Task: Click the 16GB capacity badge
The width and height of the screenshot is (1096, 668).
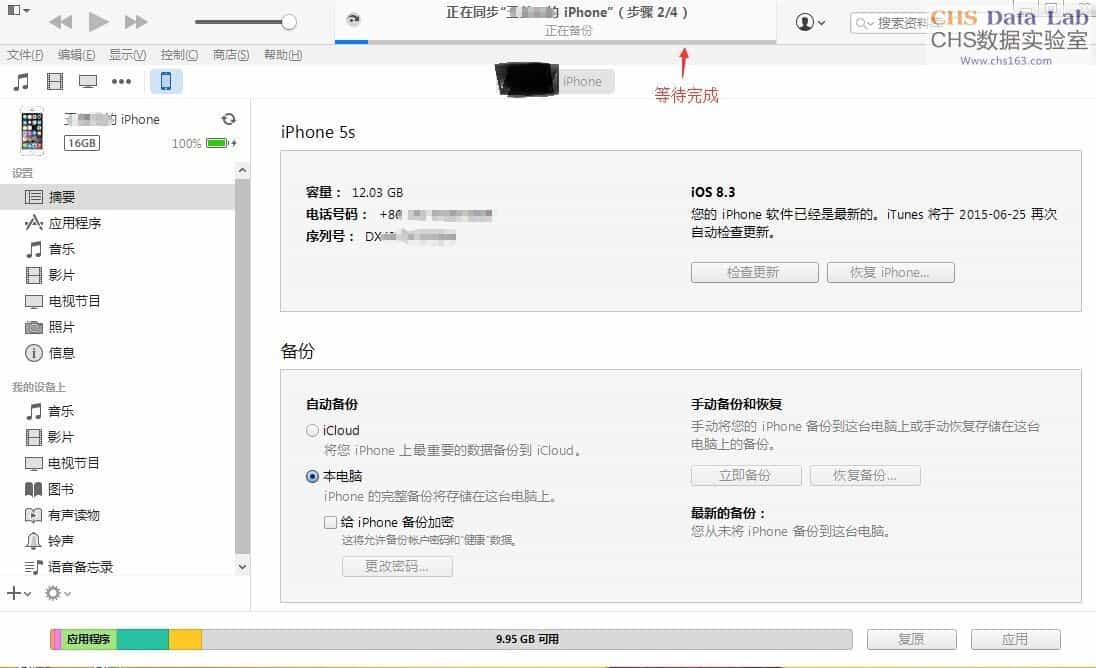Action: (82, 143)
